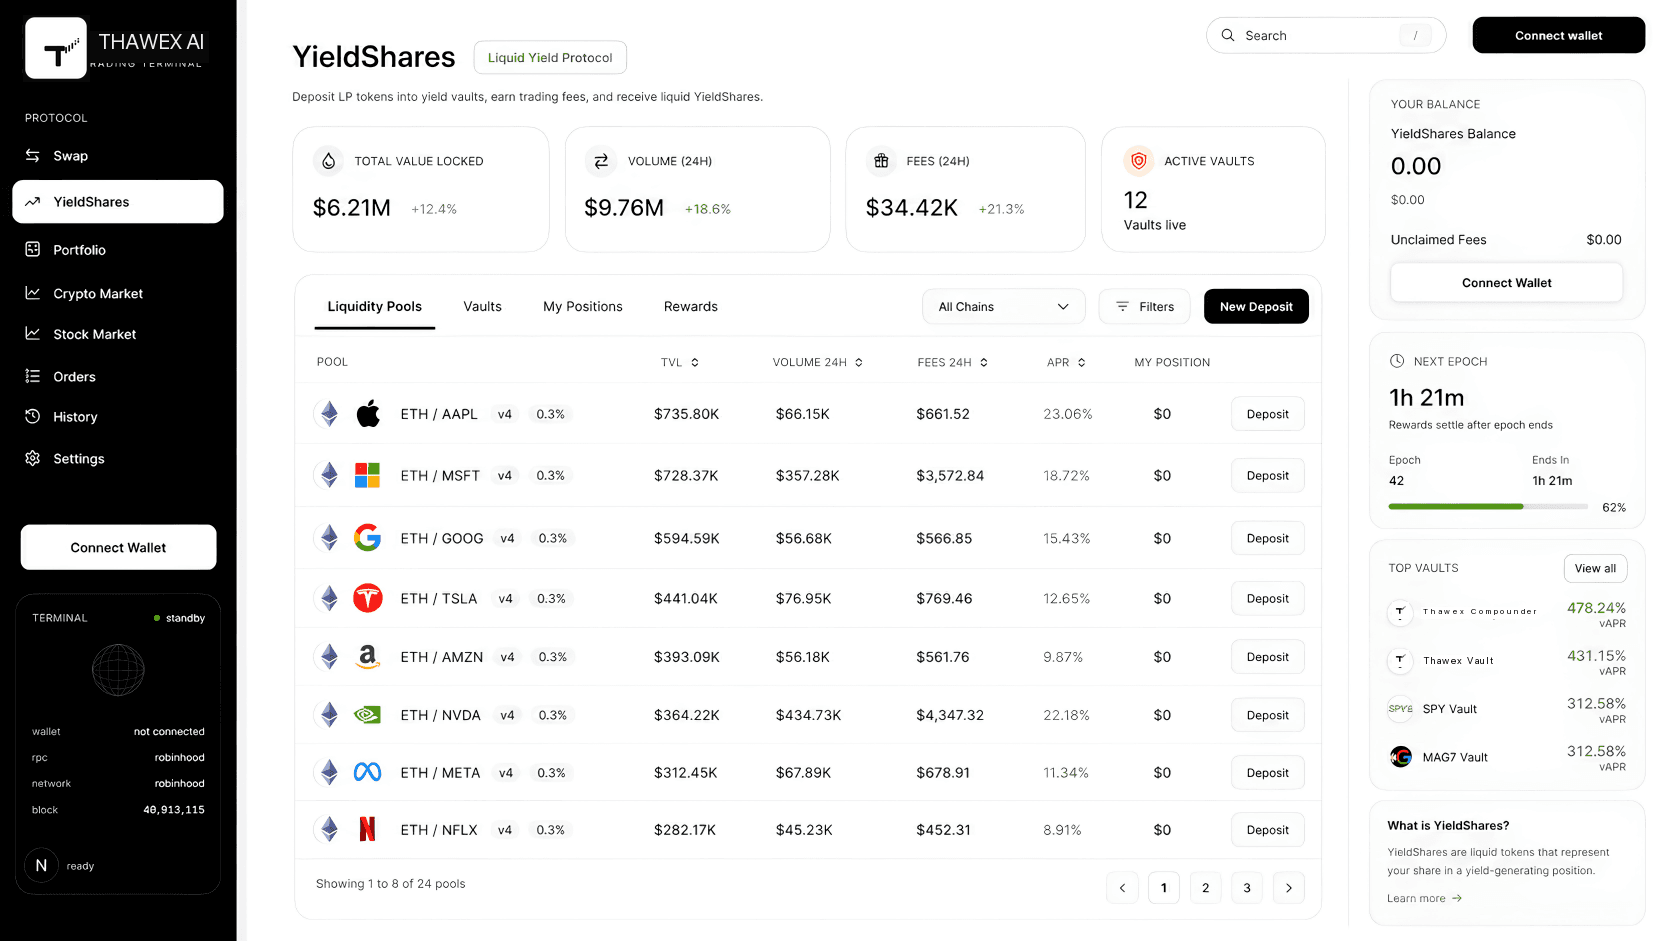Click Deposit for ETH / NVDA pool
Screen dimensions: 1672x941
click(1267, 715)
